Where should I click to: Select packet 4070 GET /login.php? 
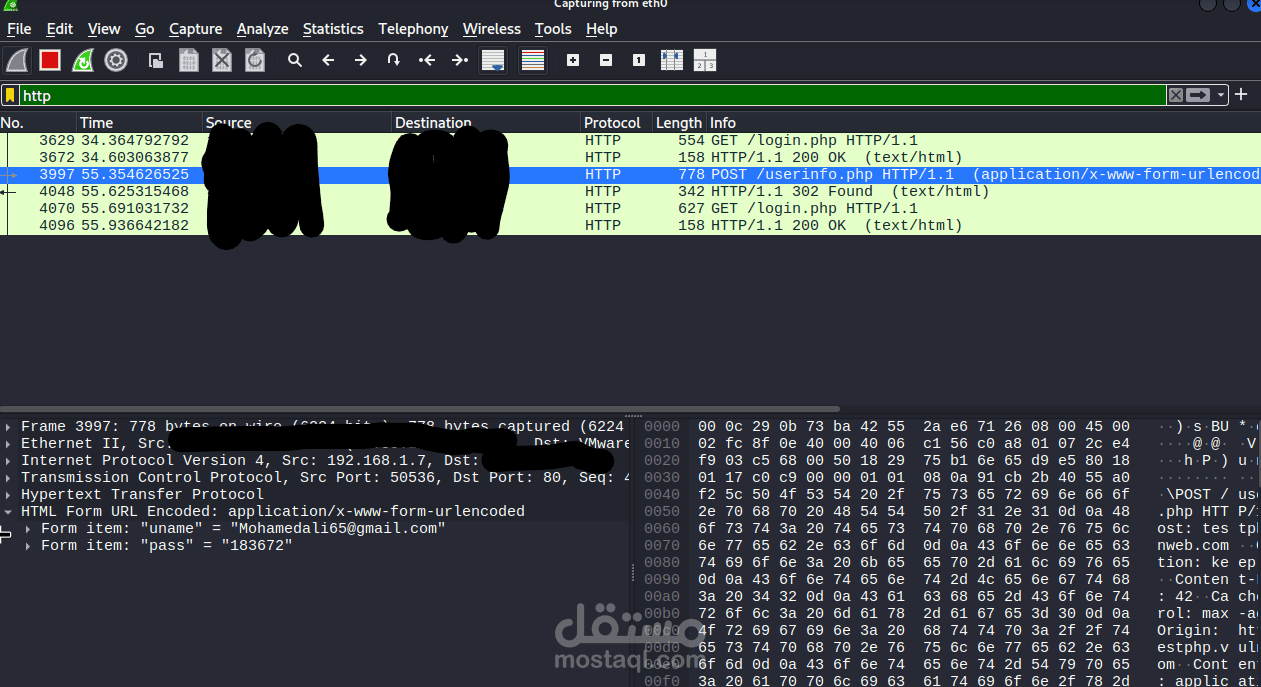pyautogui.click(x=630, y=209)
